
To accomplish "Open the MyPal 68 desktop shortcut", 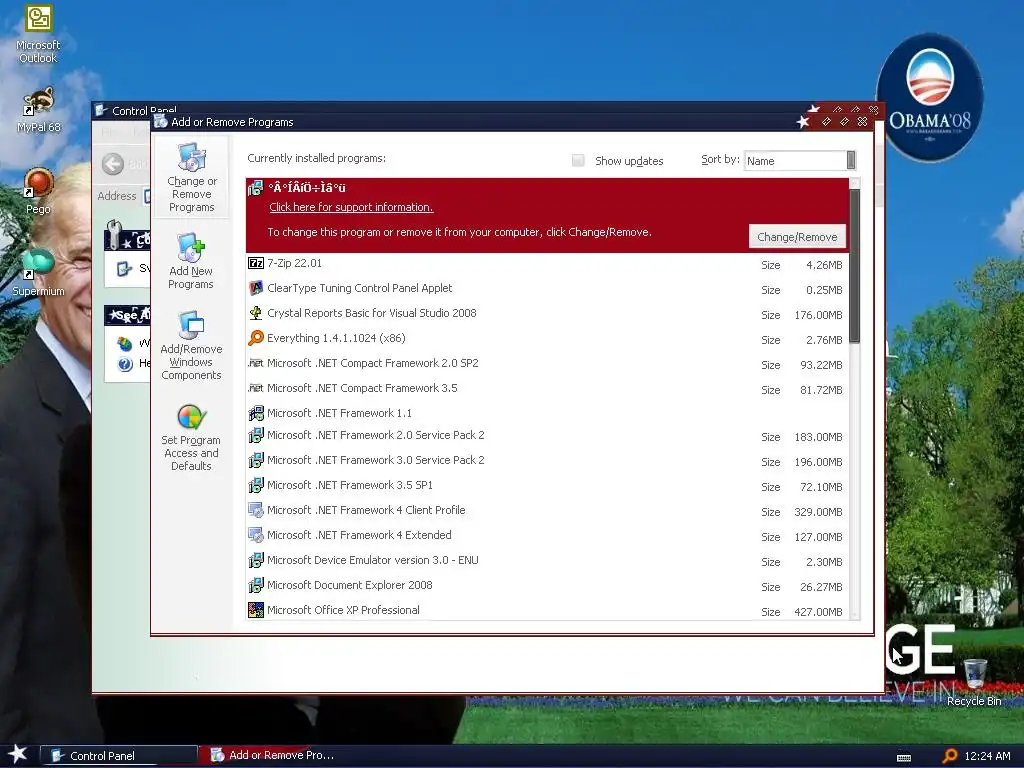I will point(38,110).
